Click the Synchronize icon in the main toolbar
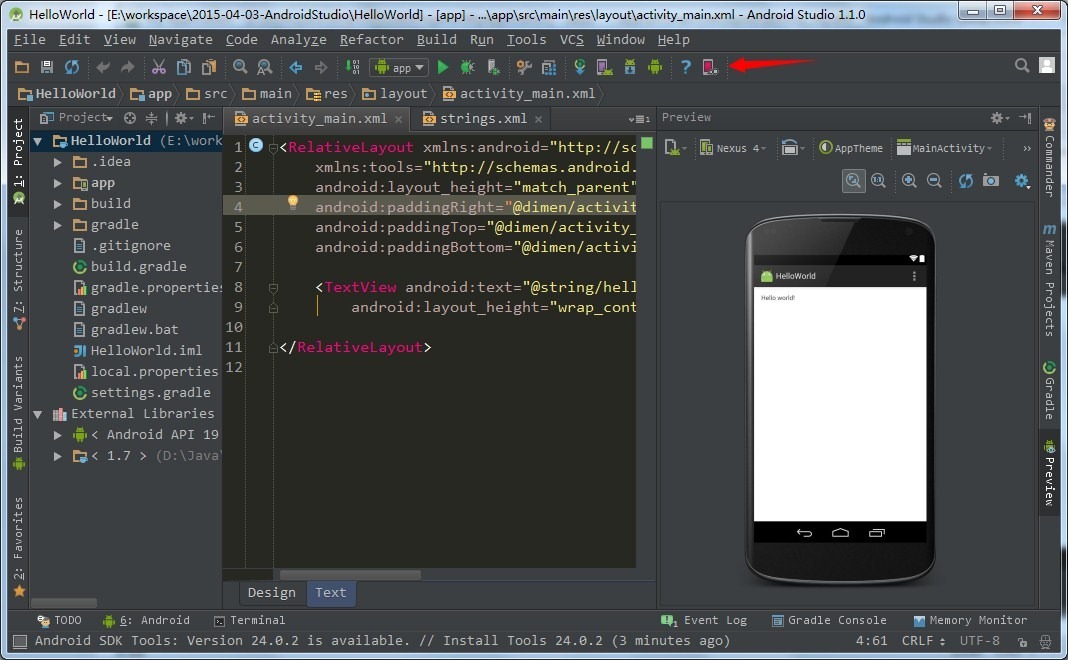This screenshot has width=1068, height=660. pyautogui.click(x=72, y=67)
